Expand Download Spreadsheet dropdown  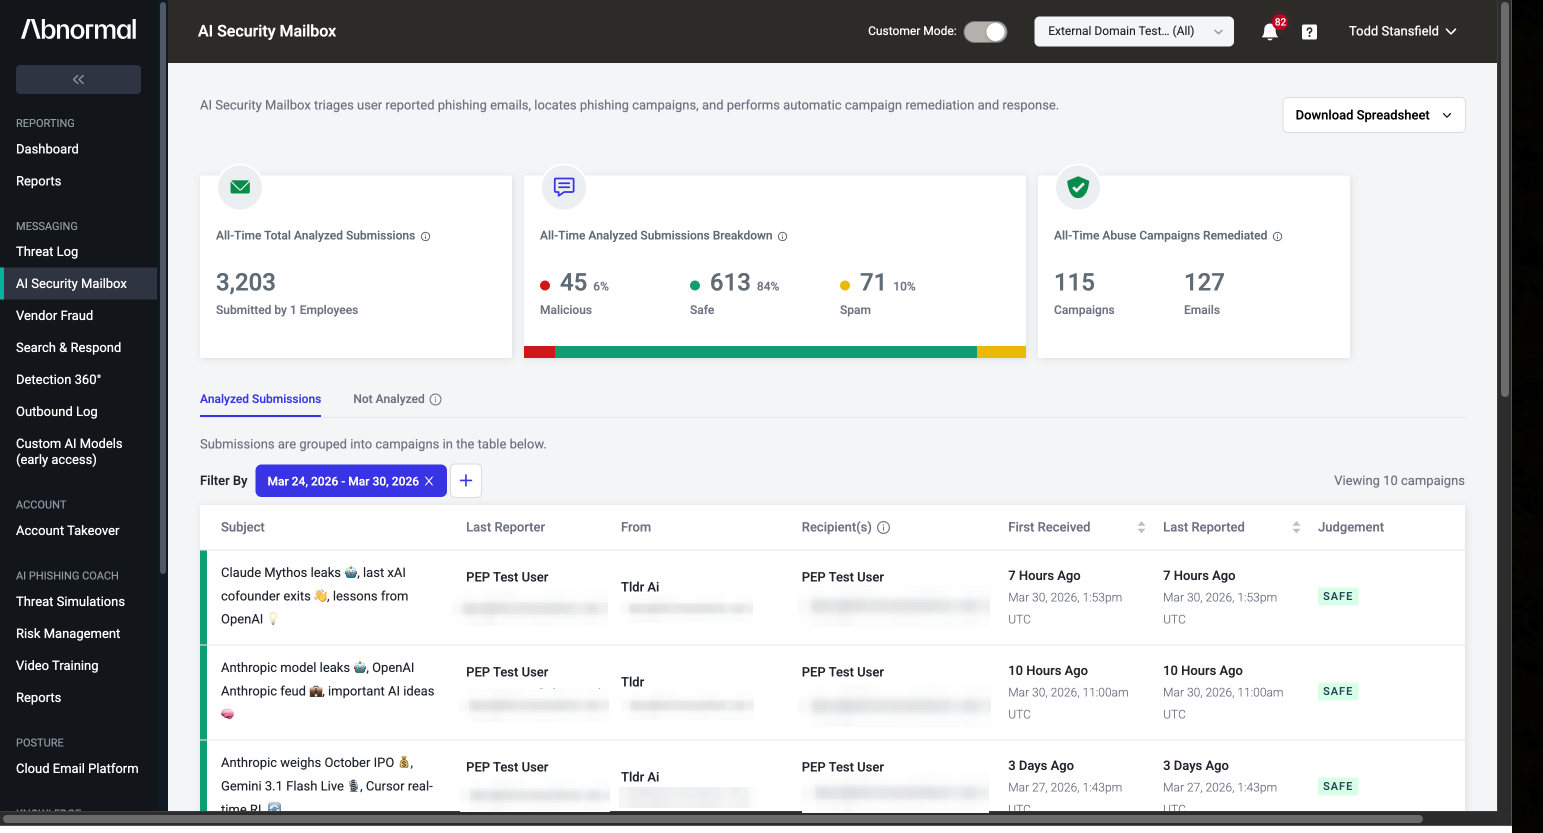(x=1374, y=115)
